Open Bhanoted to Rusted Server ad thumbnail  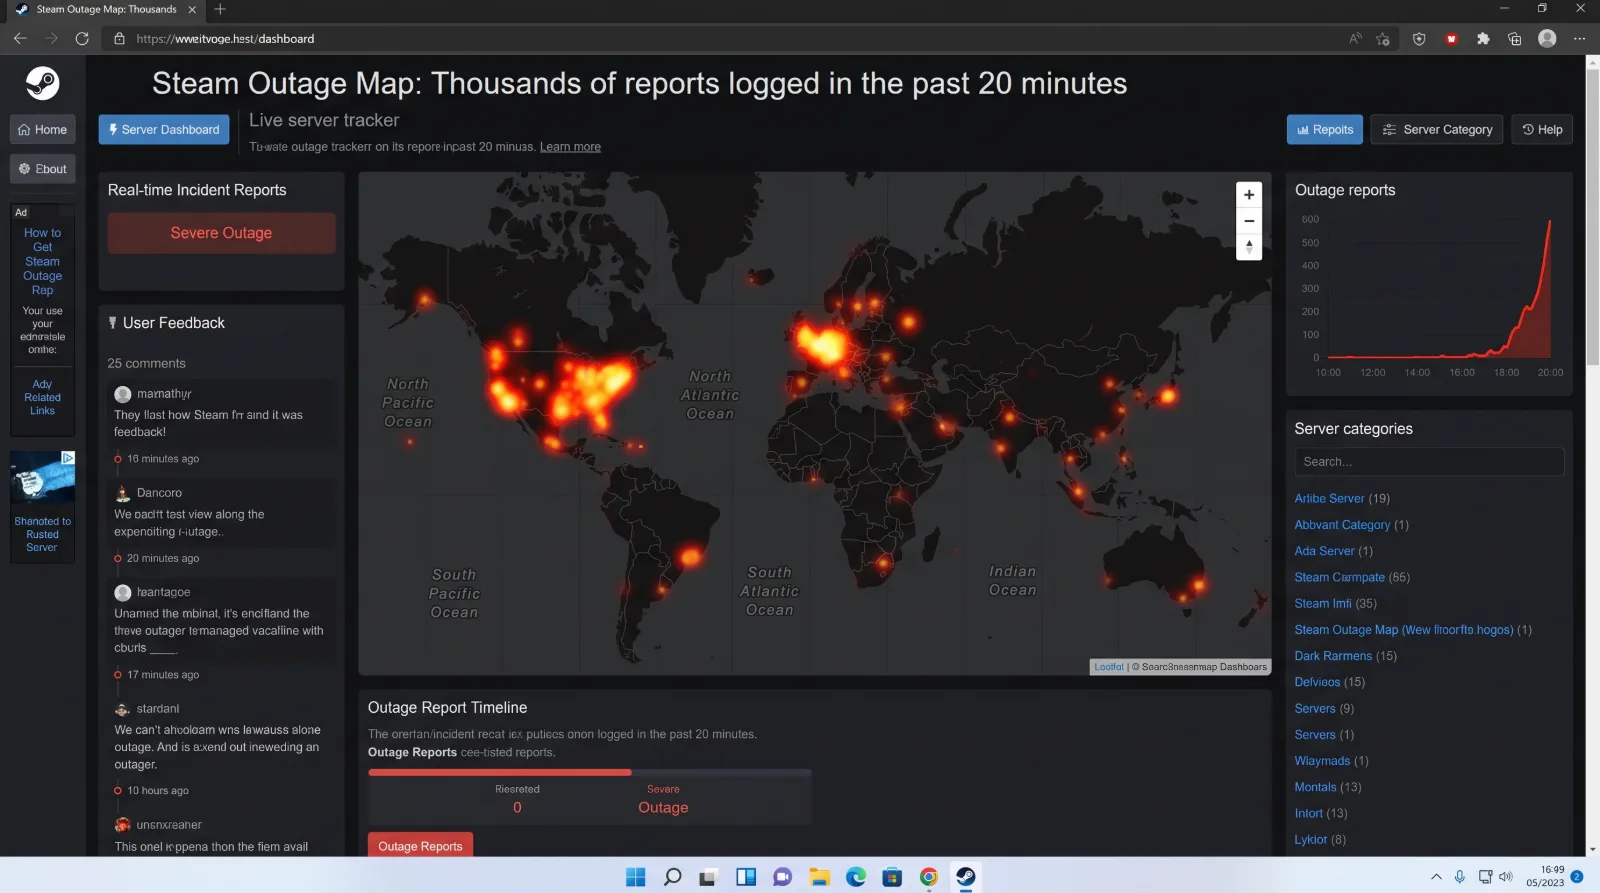tap(42, 478)
